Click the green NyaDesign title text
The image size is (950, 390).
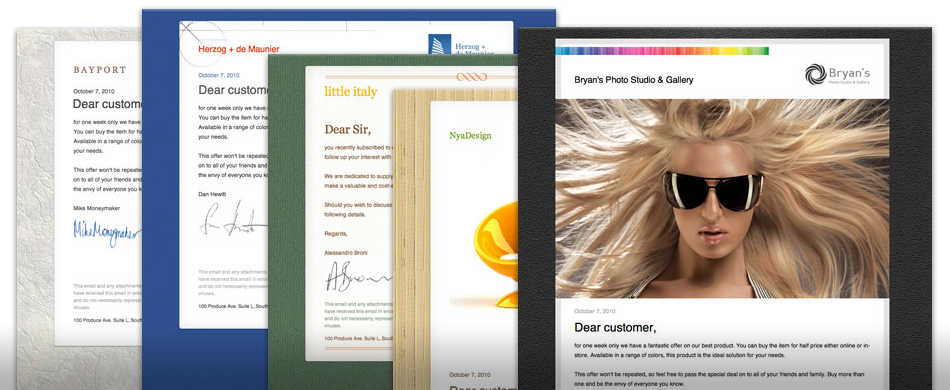point(470,136)
